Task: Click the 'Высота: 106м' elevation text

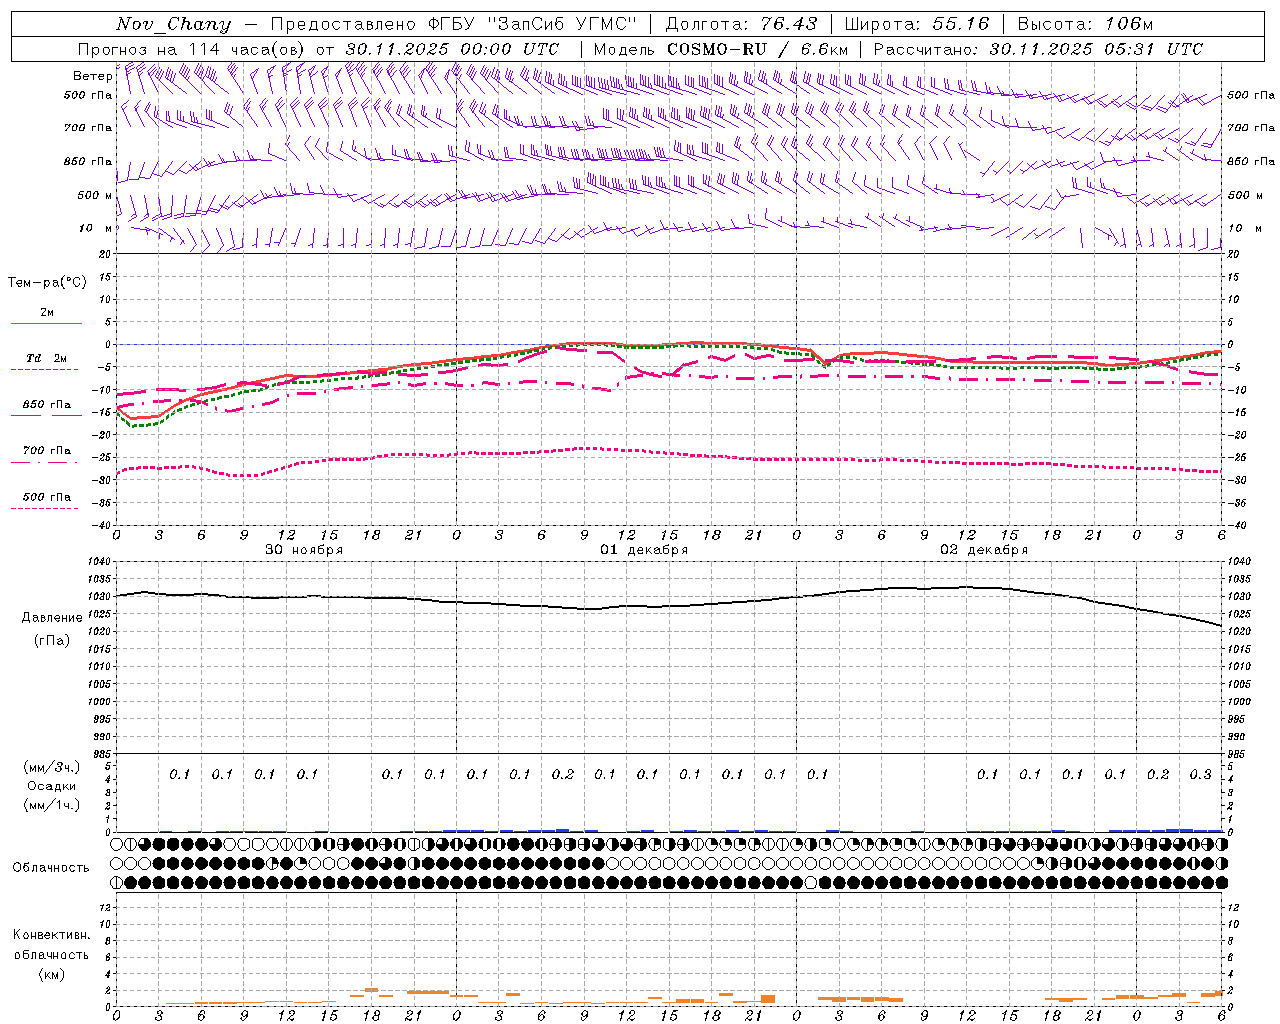Action: [1085, 24]
